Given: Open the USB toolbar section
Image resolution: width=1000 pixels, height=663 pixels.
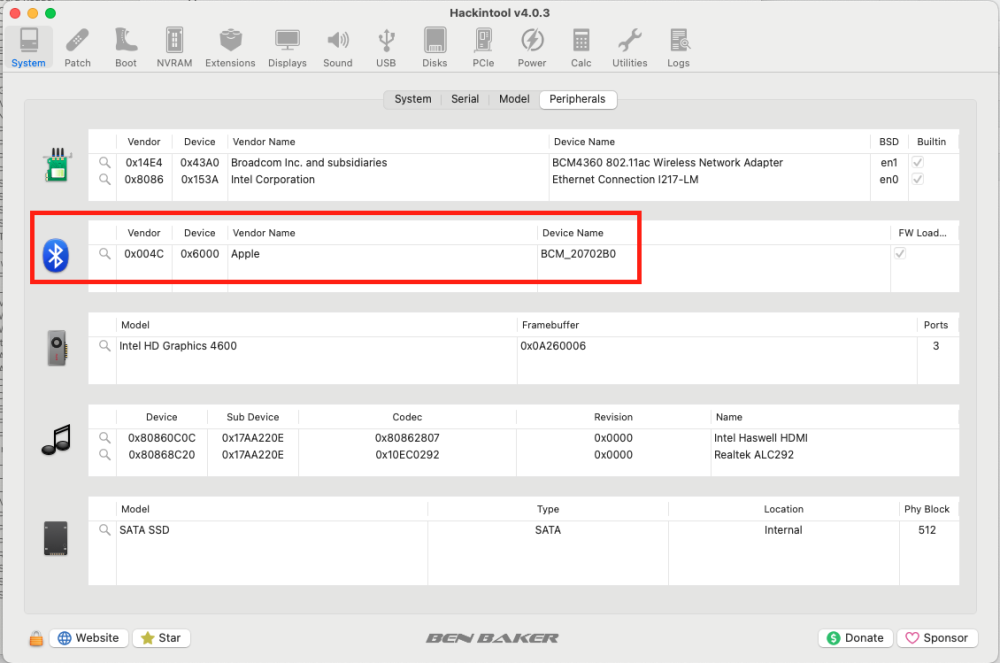Looking at the screenshot, I should (386, 48).
